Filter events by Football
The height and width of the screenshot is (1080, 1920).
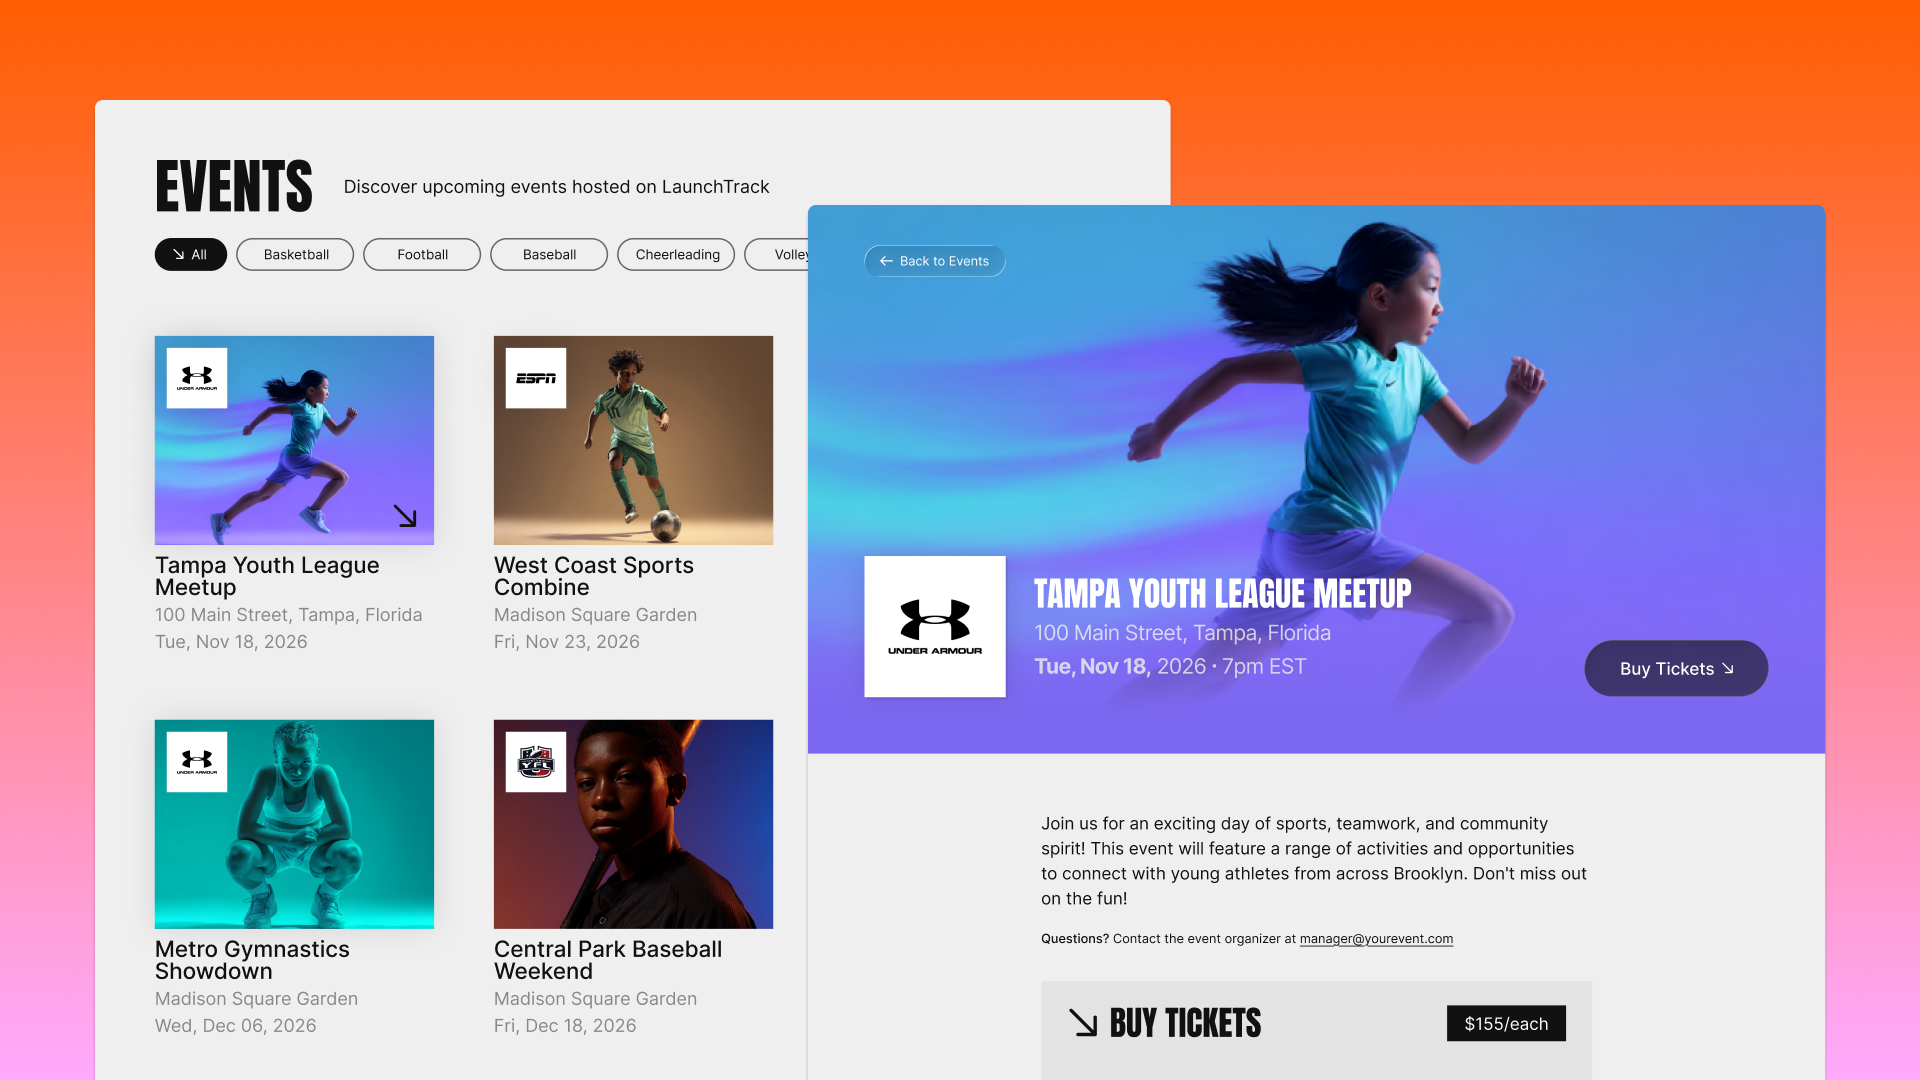tap(422, 254)
